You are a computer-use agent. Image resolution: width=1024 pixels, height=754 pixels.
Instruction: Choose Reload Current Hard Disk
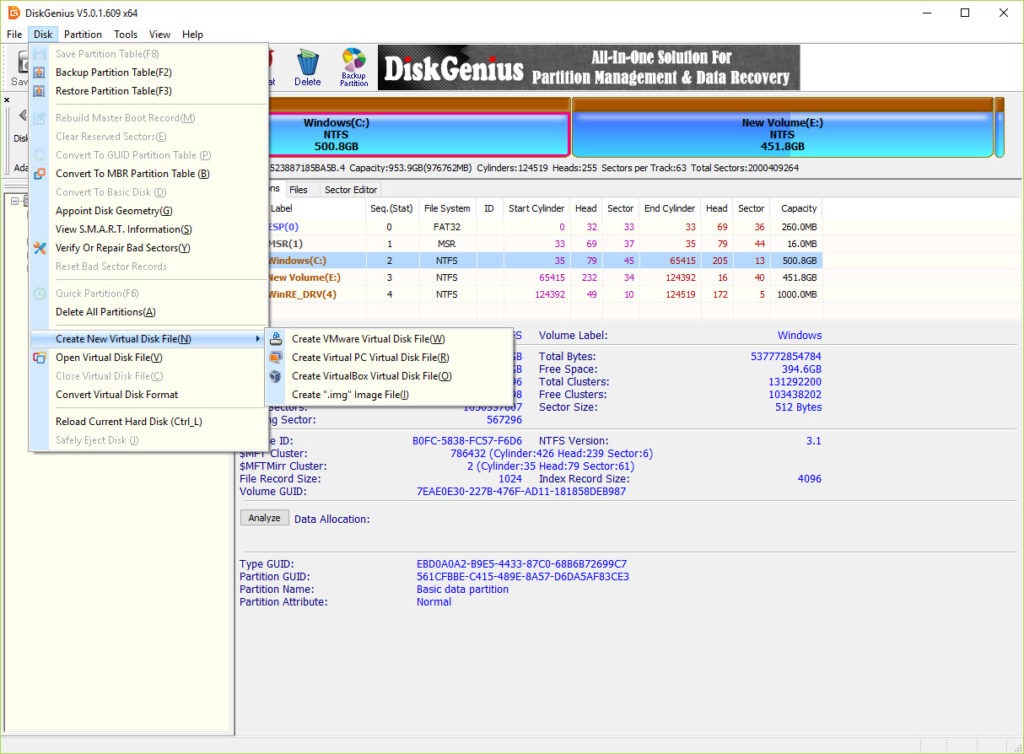[x=149, y=422]
